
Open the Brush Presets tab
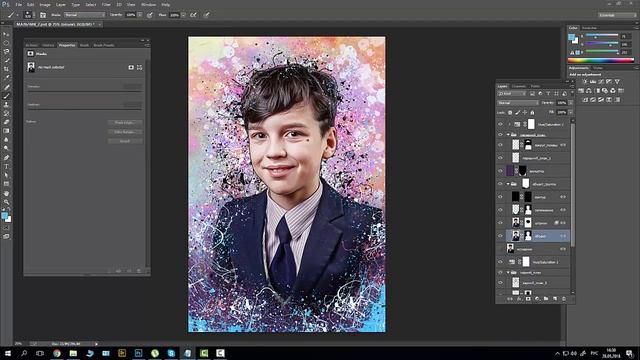click(x=104, y=45)
